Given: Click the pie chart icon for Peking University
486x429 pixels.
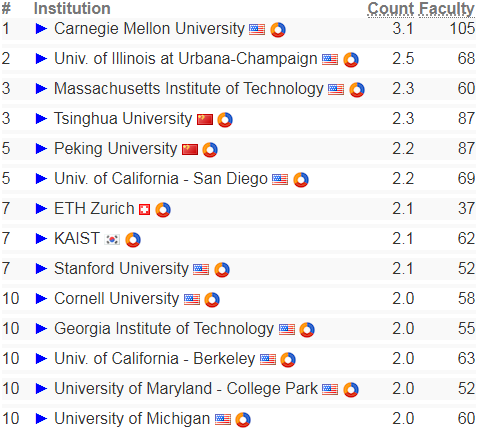Looking at the screenshot, I should coord(210,150).
